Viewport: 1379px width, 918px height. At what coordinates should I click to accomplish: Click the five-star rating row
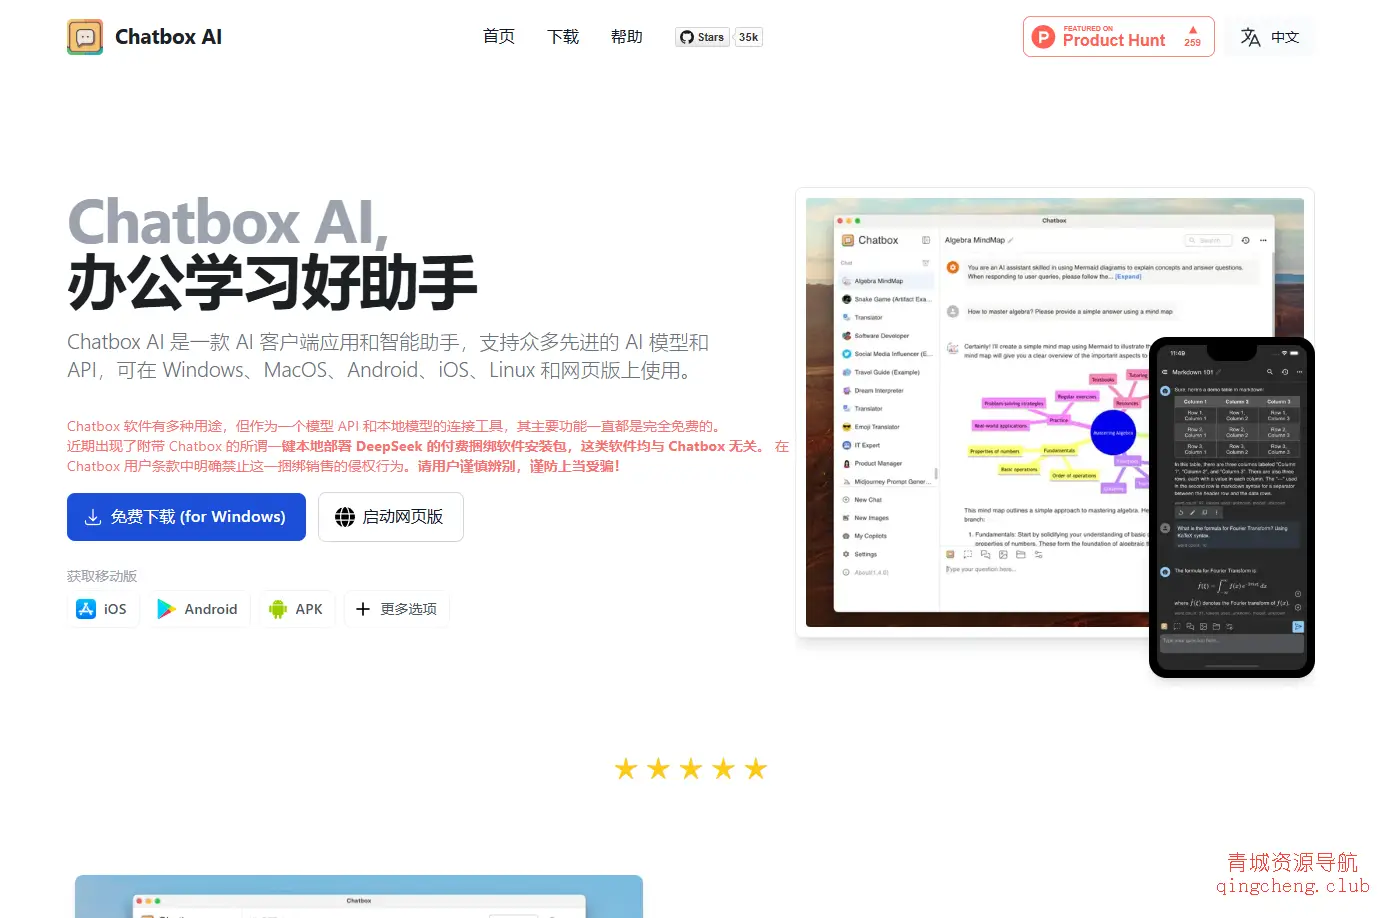690,768
